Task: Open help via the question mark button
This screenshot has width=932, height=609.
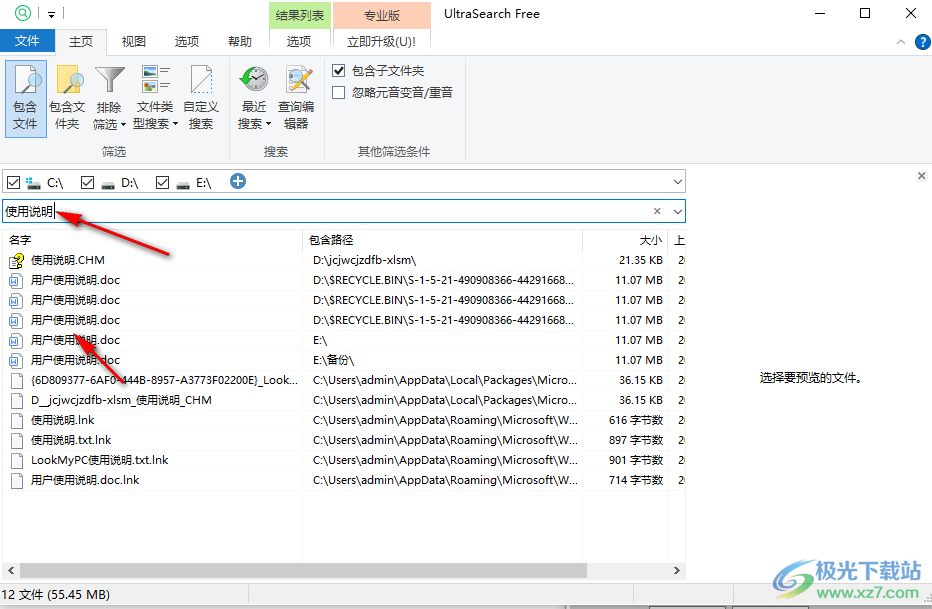Action: [x=921, y=41]
